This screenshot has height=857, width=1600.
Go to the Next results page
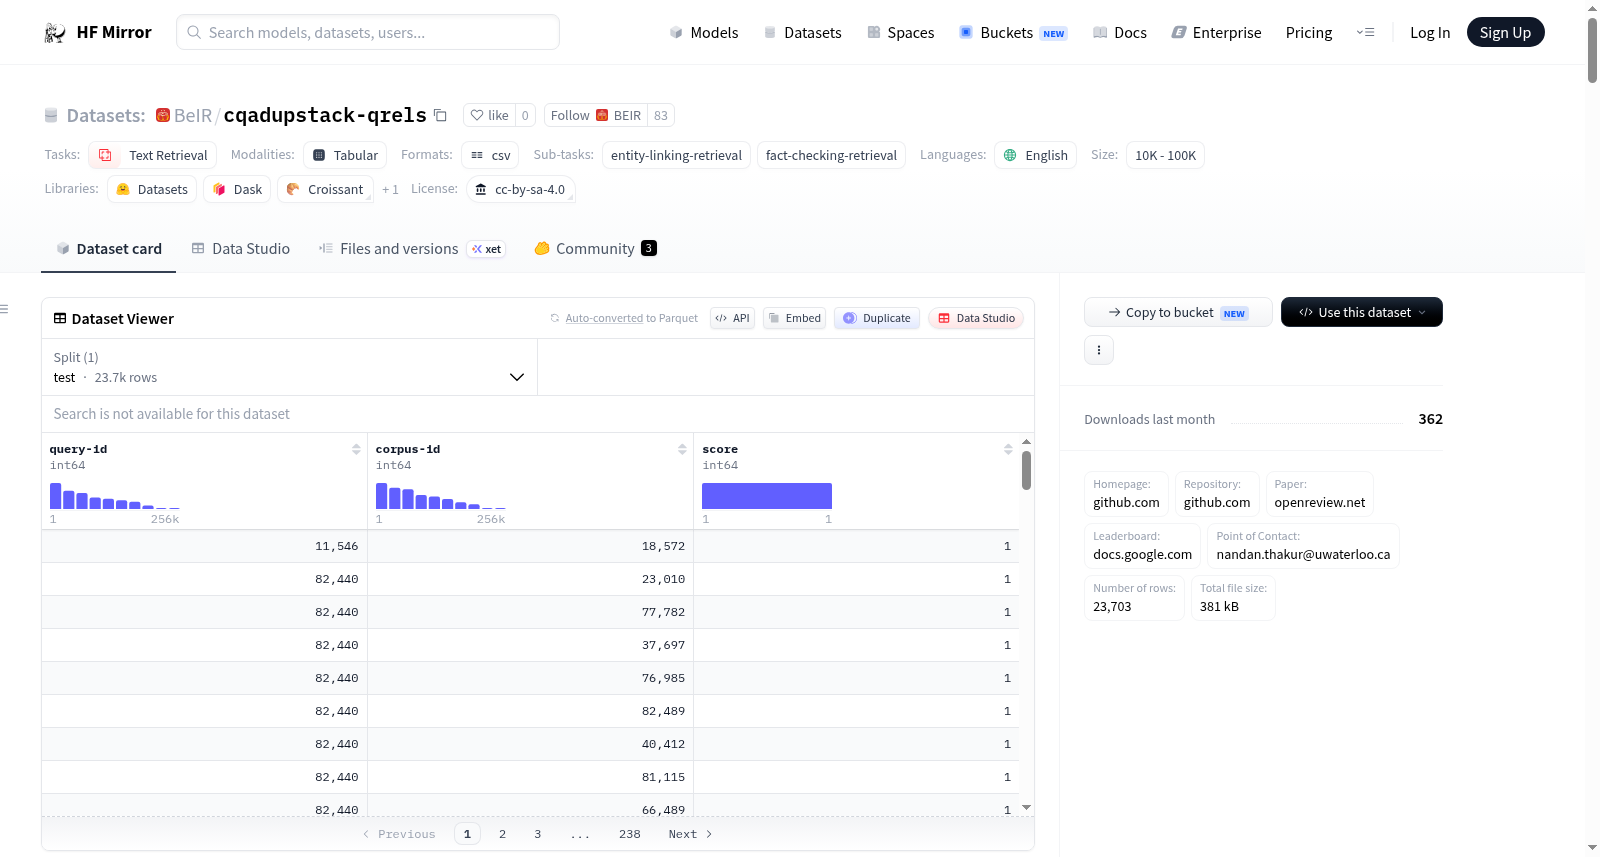690,834
